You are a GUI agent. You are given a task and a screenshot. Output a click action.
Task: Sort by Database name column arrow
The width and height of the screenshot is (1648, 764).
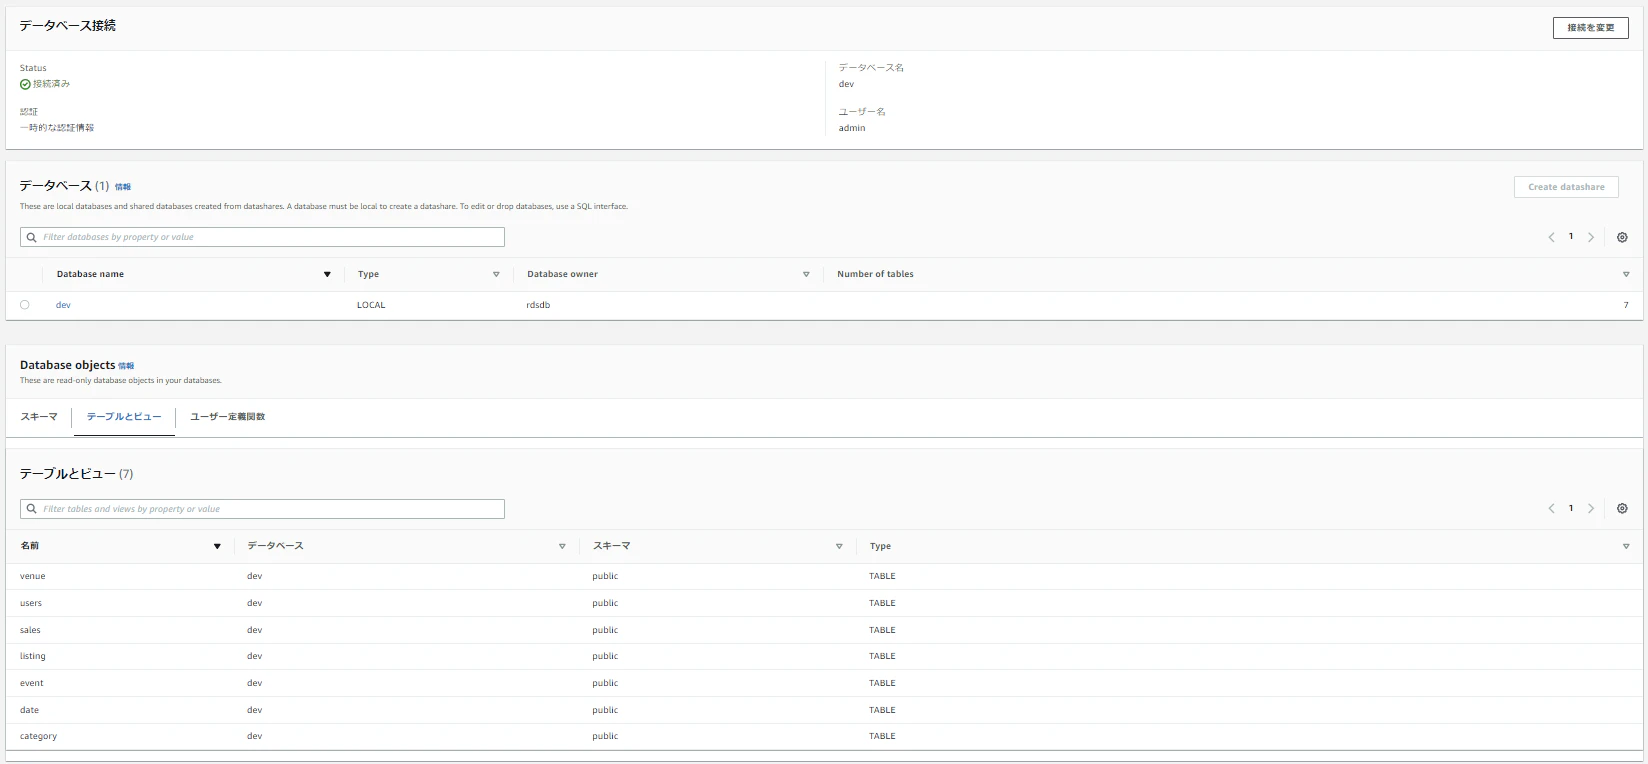[x=327, y=274]
